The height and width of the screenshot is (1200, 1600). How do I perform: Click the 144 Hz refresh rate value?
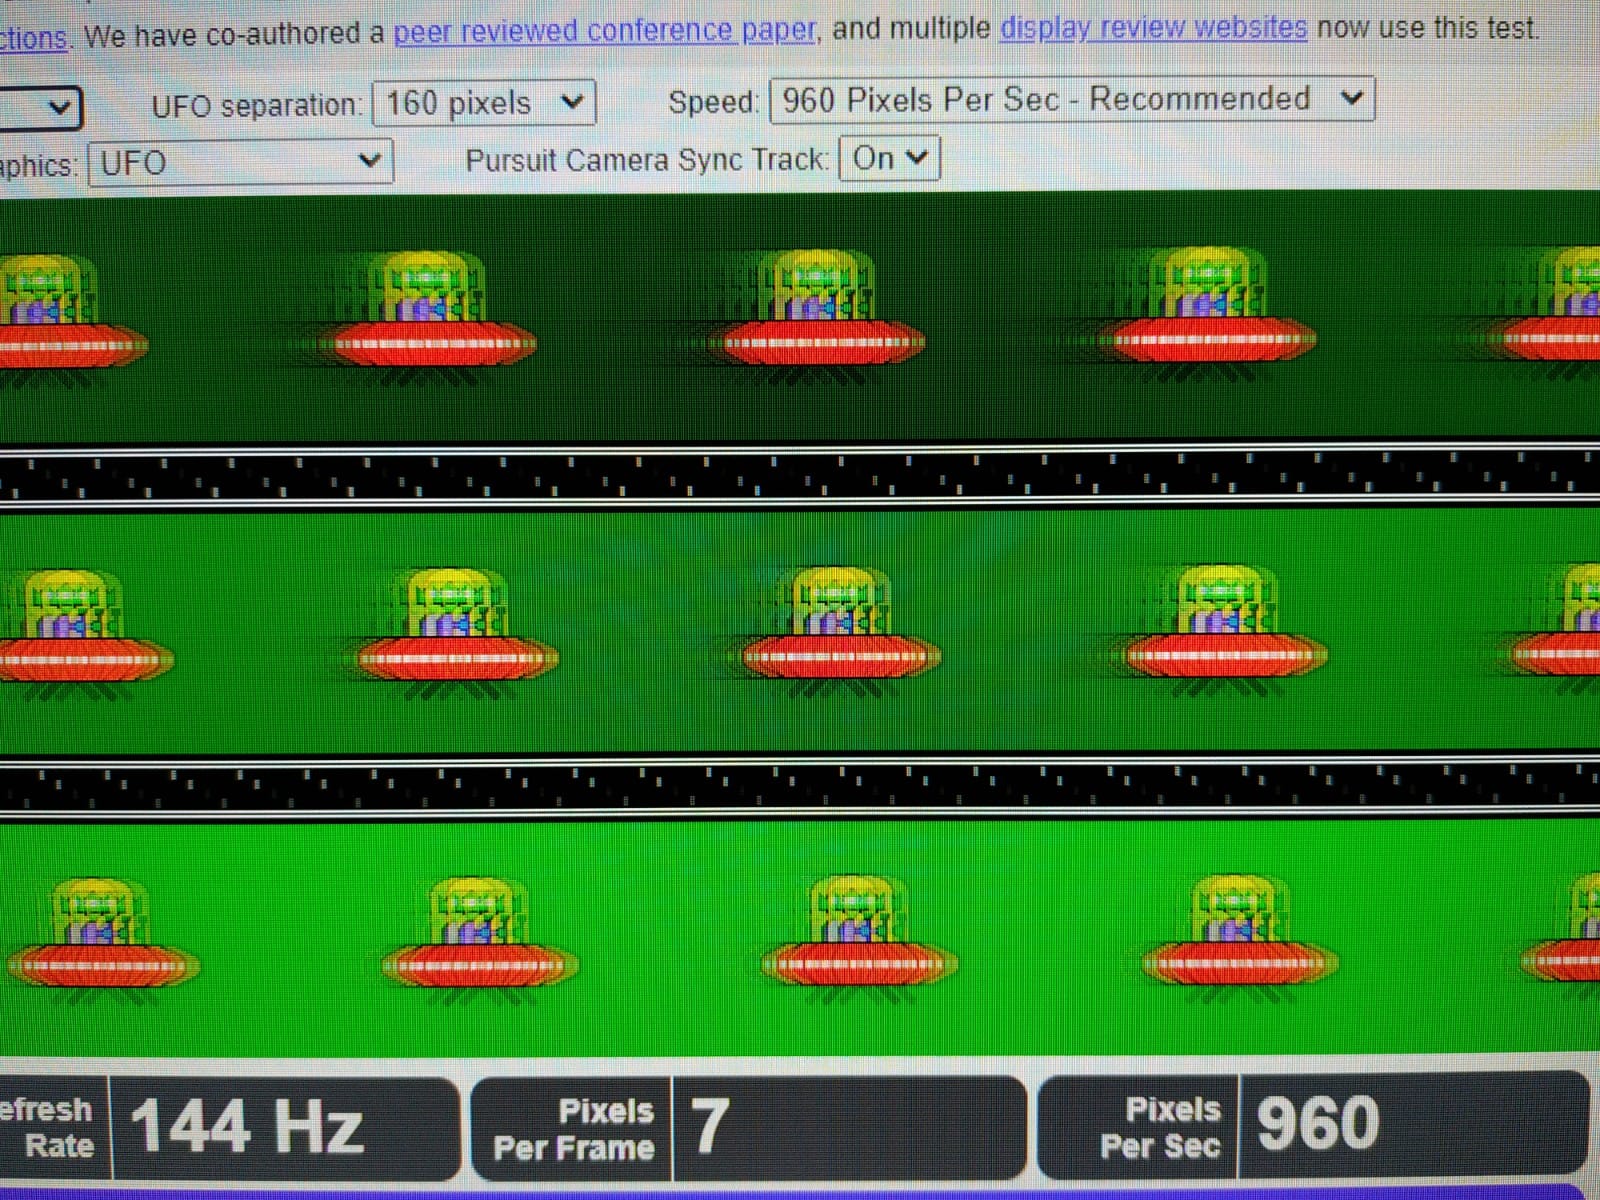click(247, 1126)
